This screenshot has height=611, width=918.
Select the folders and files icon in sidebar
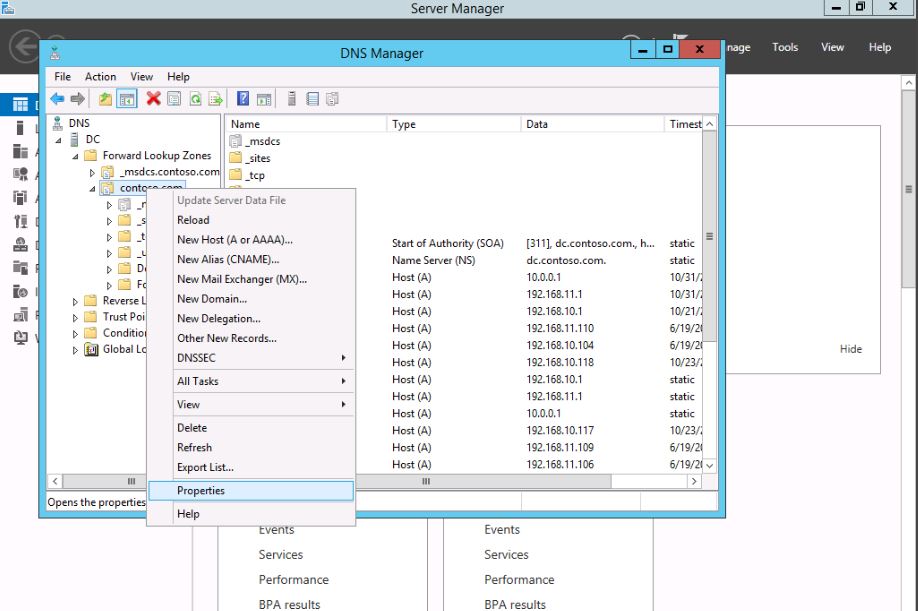coord(20,268)
